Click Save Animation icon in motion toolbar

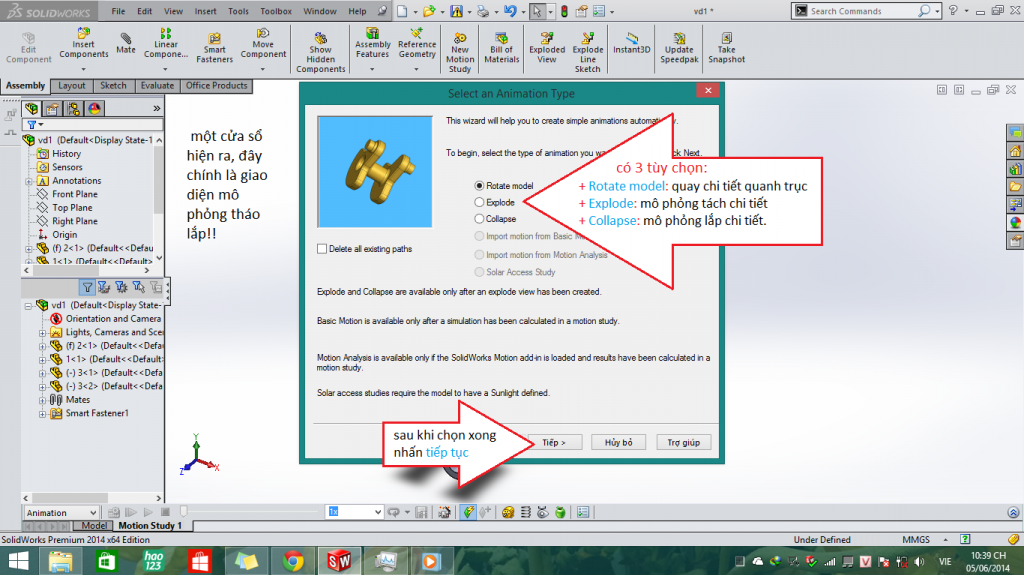421,512
